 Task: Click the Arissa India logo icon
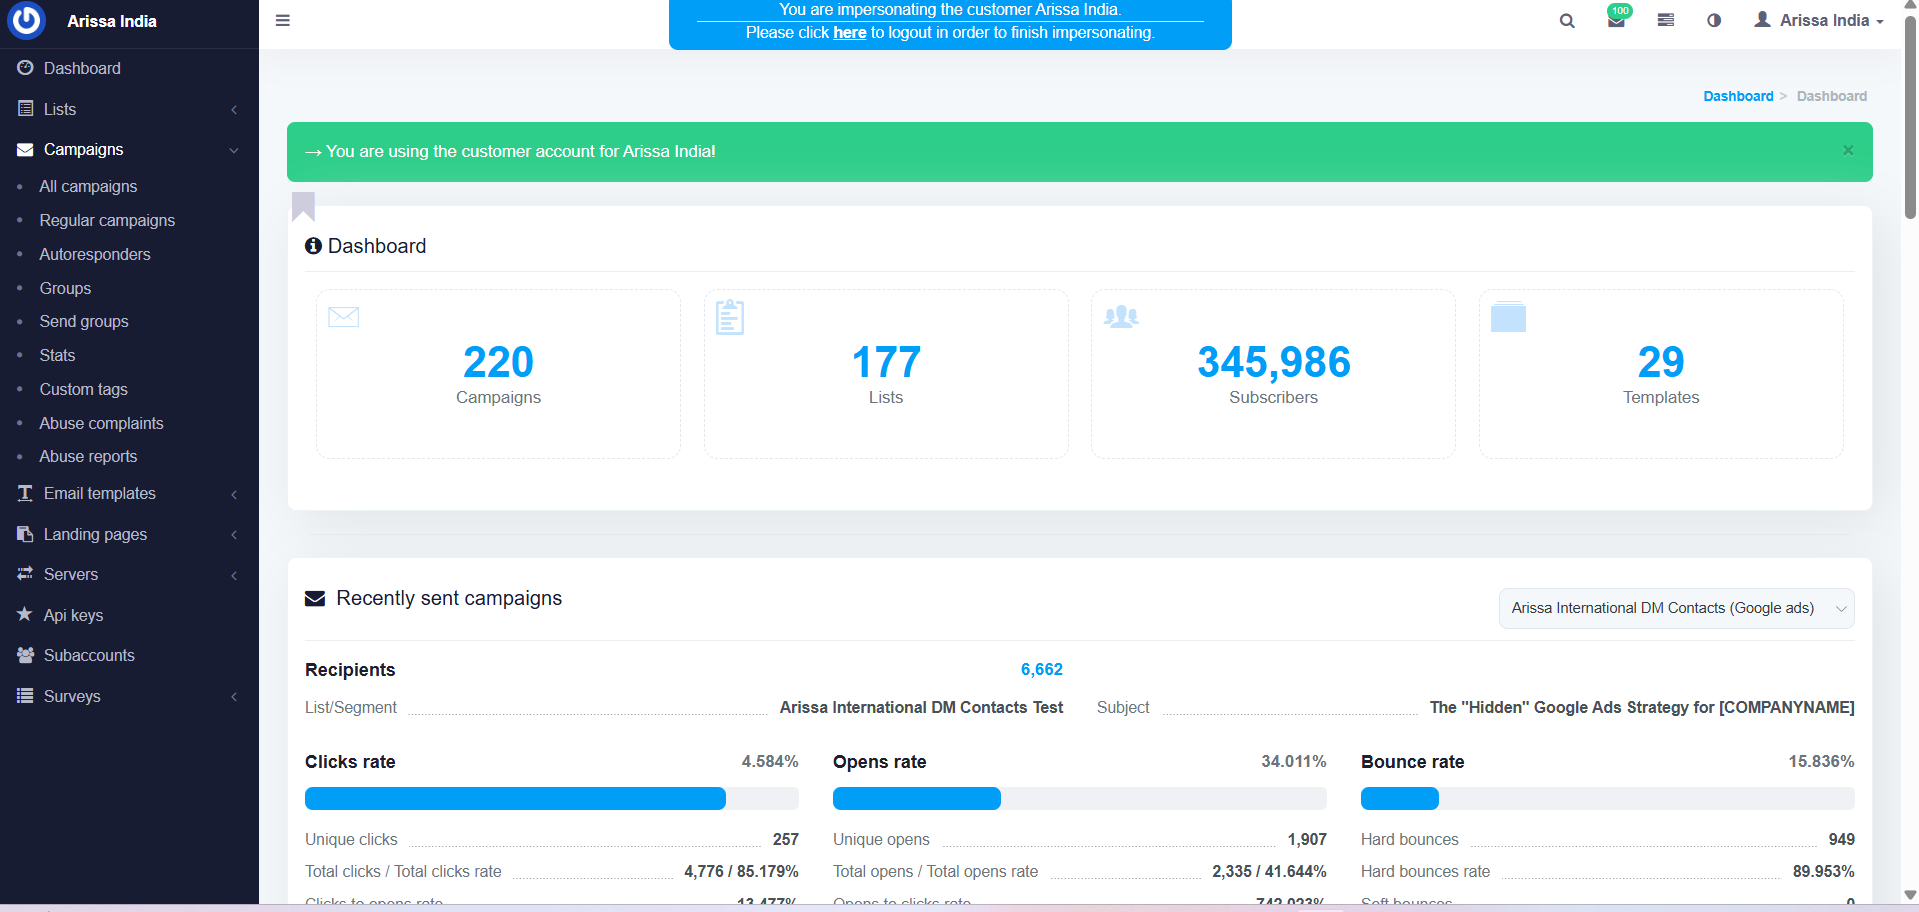[27, 21]
